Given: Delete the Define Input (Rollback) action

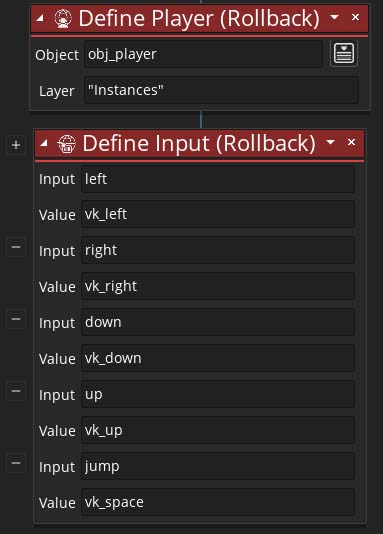Looking at the screenshot, I should tap(351, 142).
